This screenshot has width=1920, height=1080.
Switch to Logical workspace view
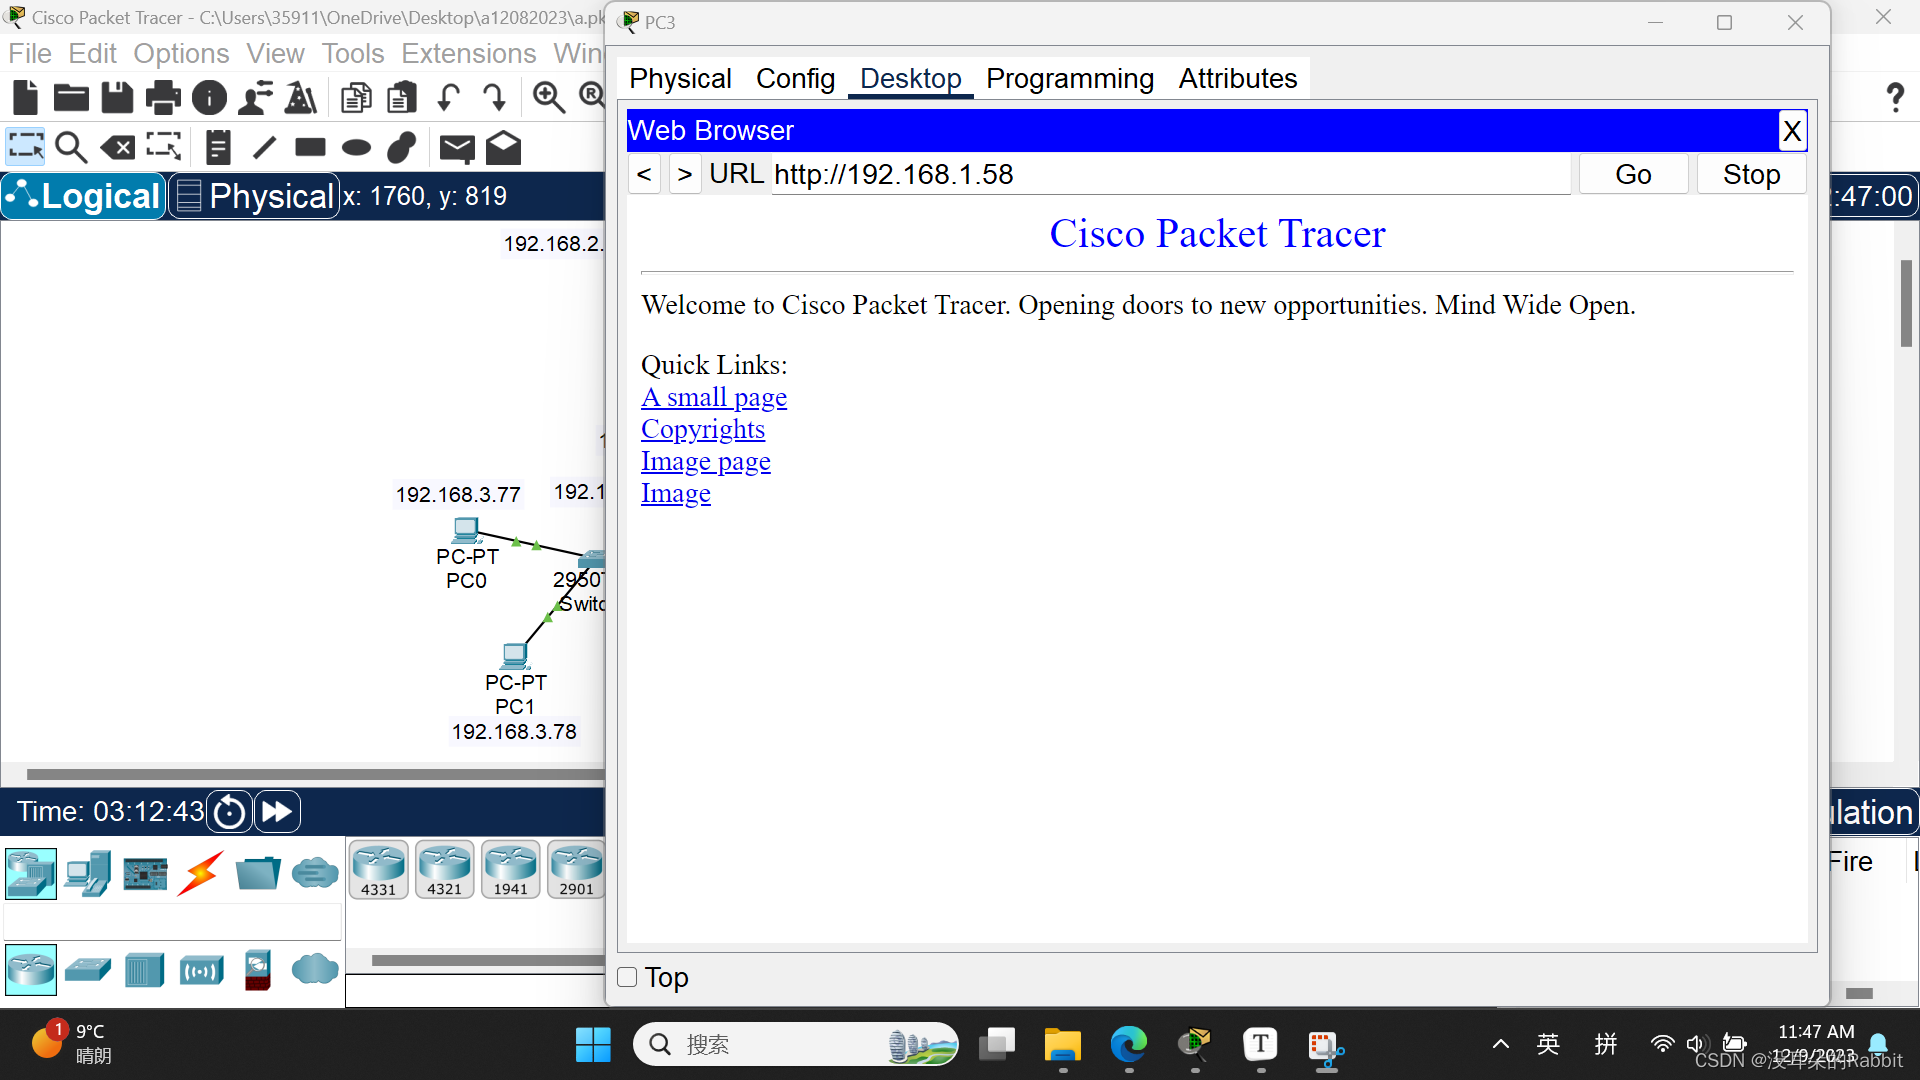pos(83,196)
